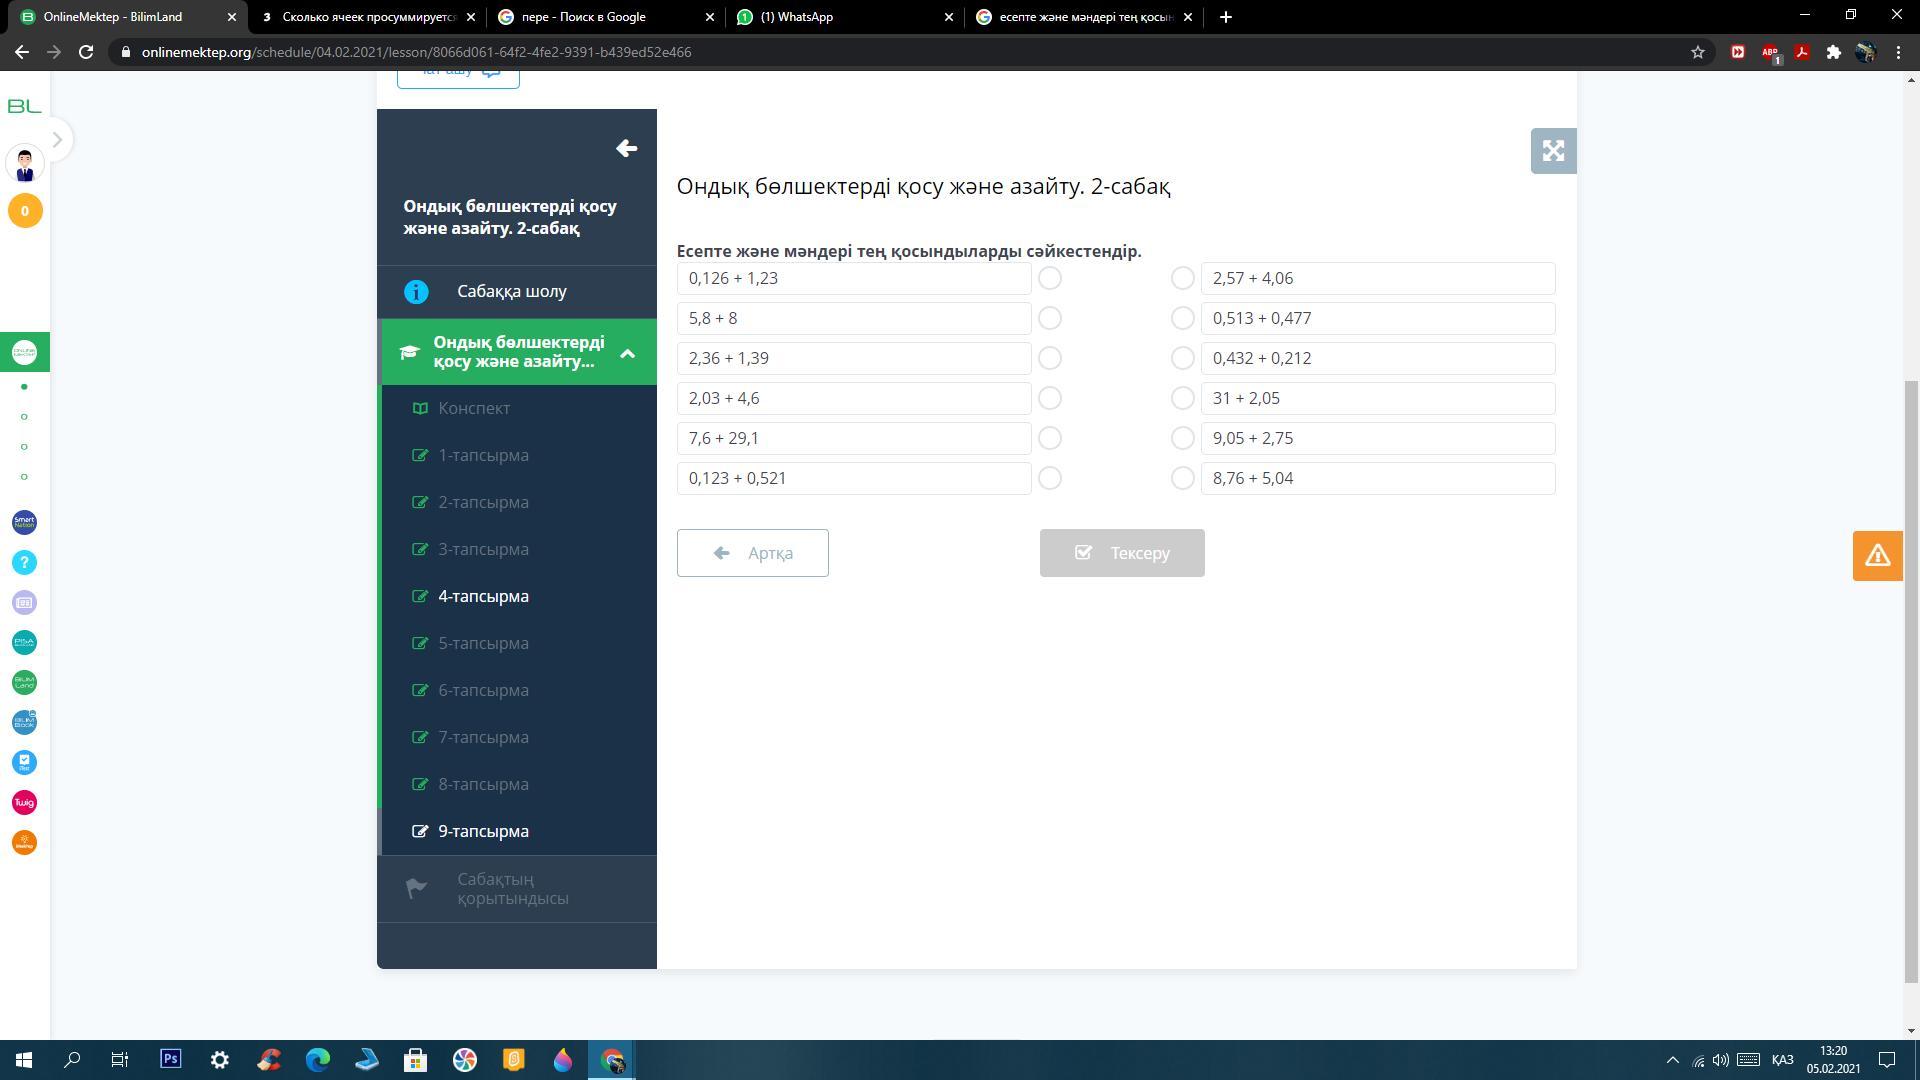Select the radio circle for 0,123 + 0,521

(x=1050, y=478)
